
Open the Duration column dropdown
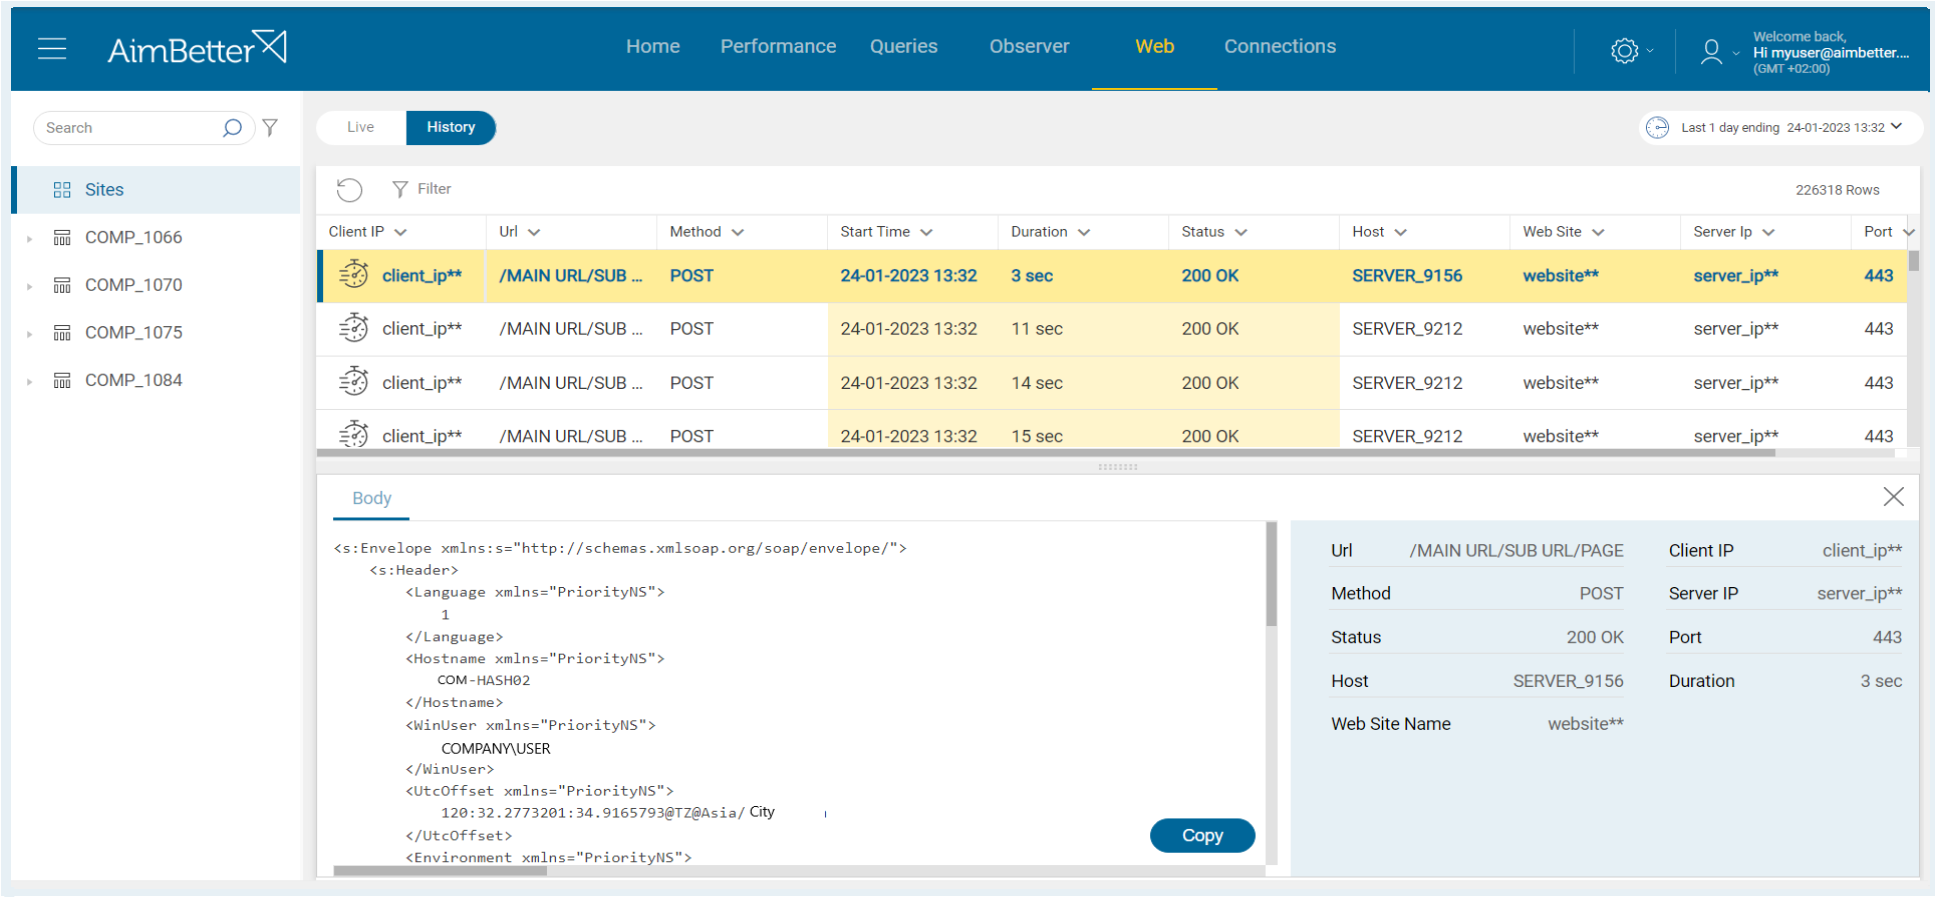[x=1084, y=232]
